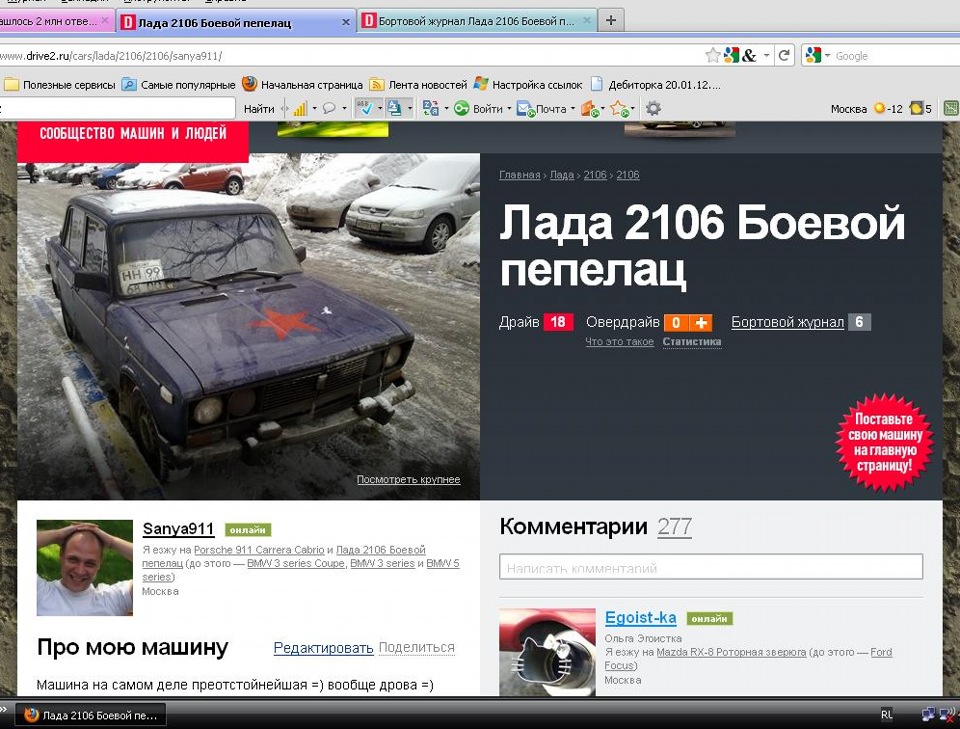Click the gear settings icon on the Yandex bar
960x729 pixels.
(653, 108)
